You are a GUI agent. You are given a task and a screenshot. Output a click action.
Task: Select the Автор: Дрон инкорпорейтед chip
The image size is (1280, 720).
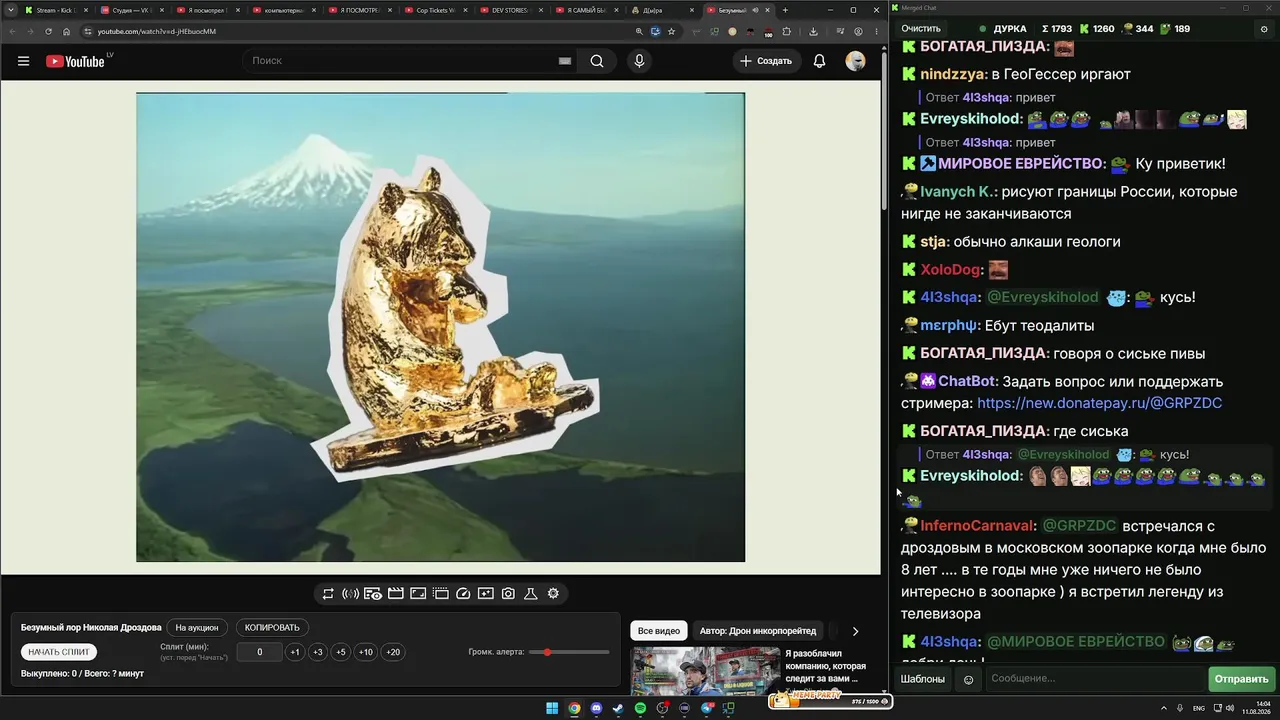[758, 631]
